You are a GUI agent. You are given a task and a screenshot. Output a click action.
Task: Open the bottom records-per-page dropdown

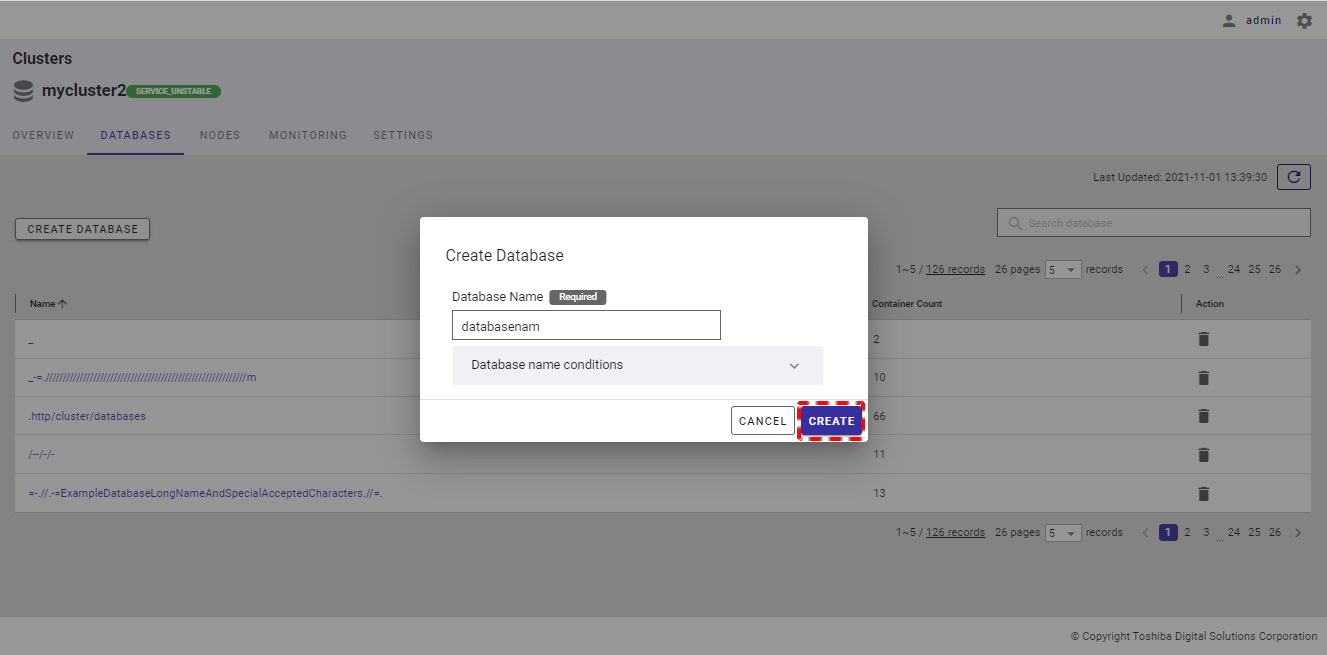tap(1063, 533)
